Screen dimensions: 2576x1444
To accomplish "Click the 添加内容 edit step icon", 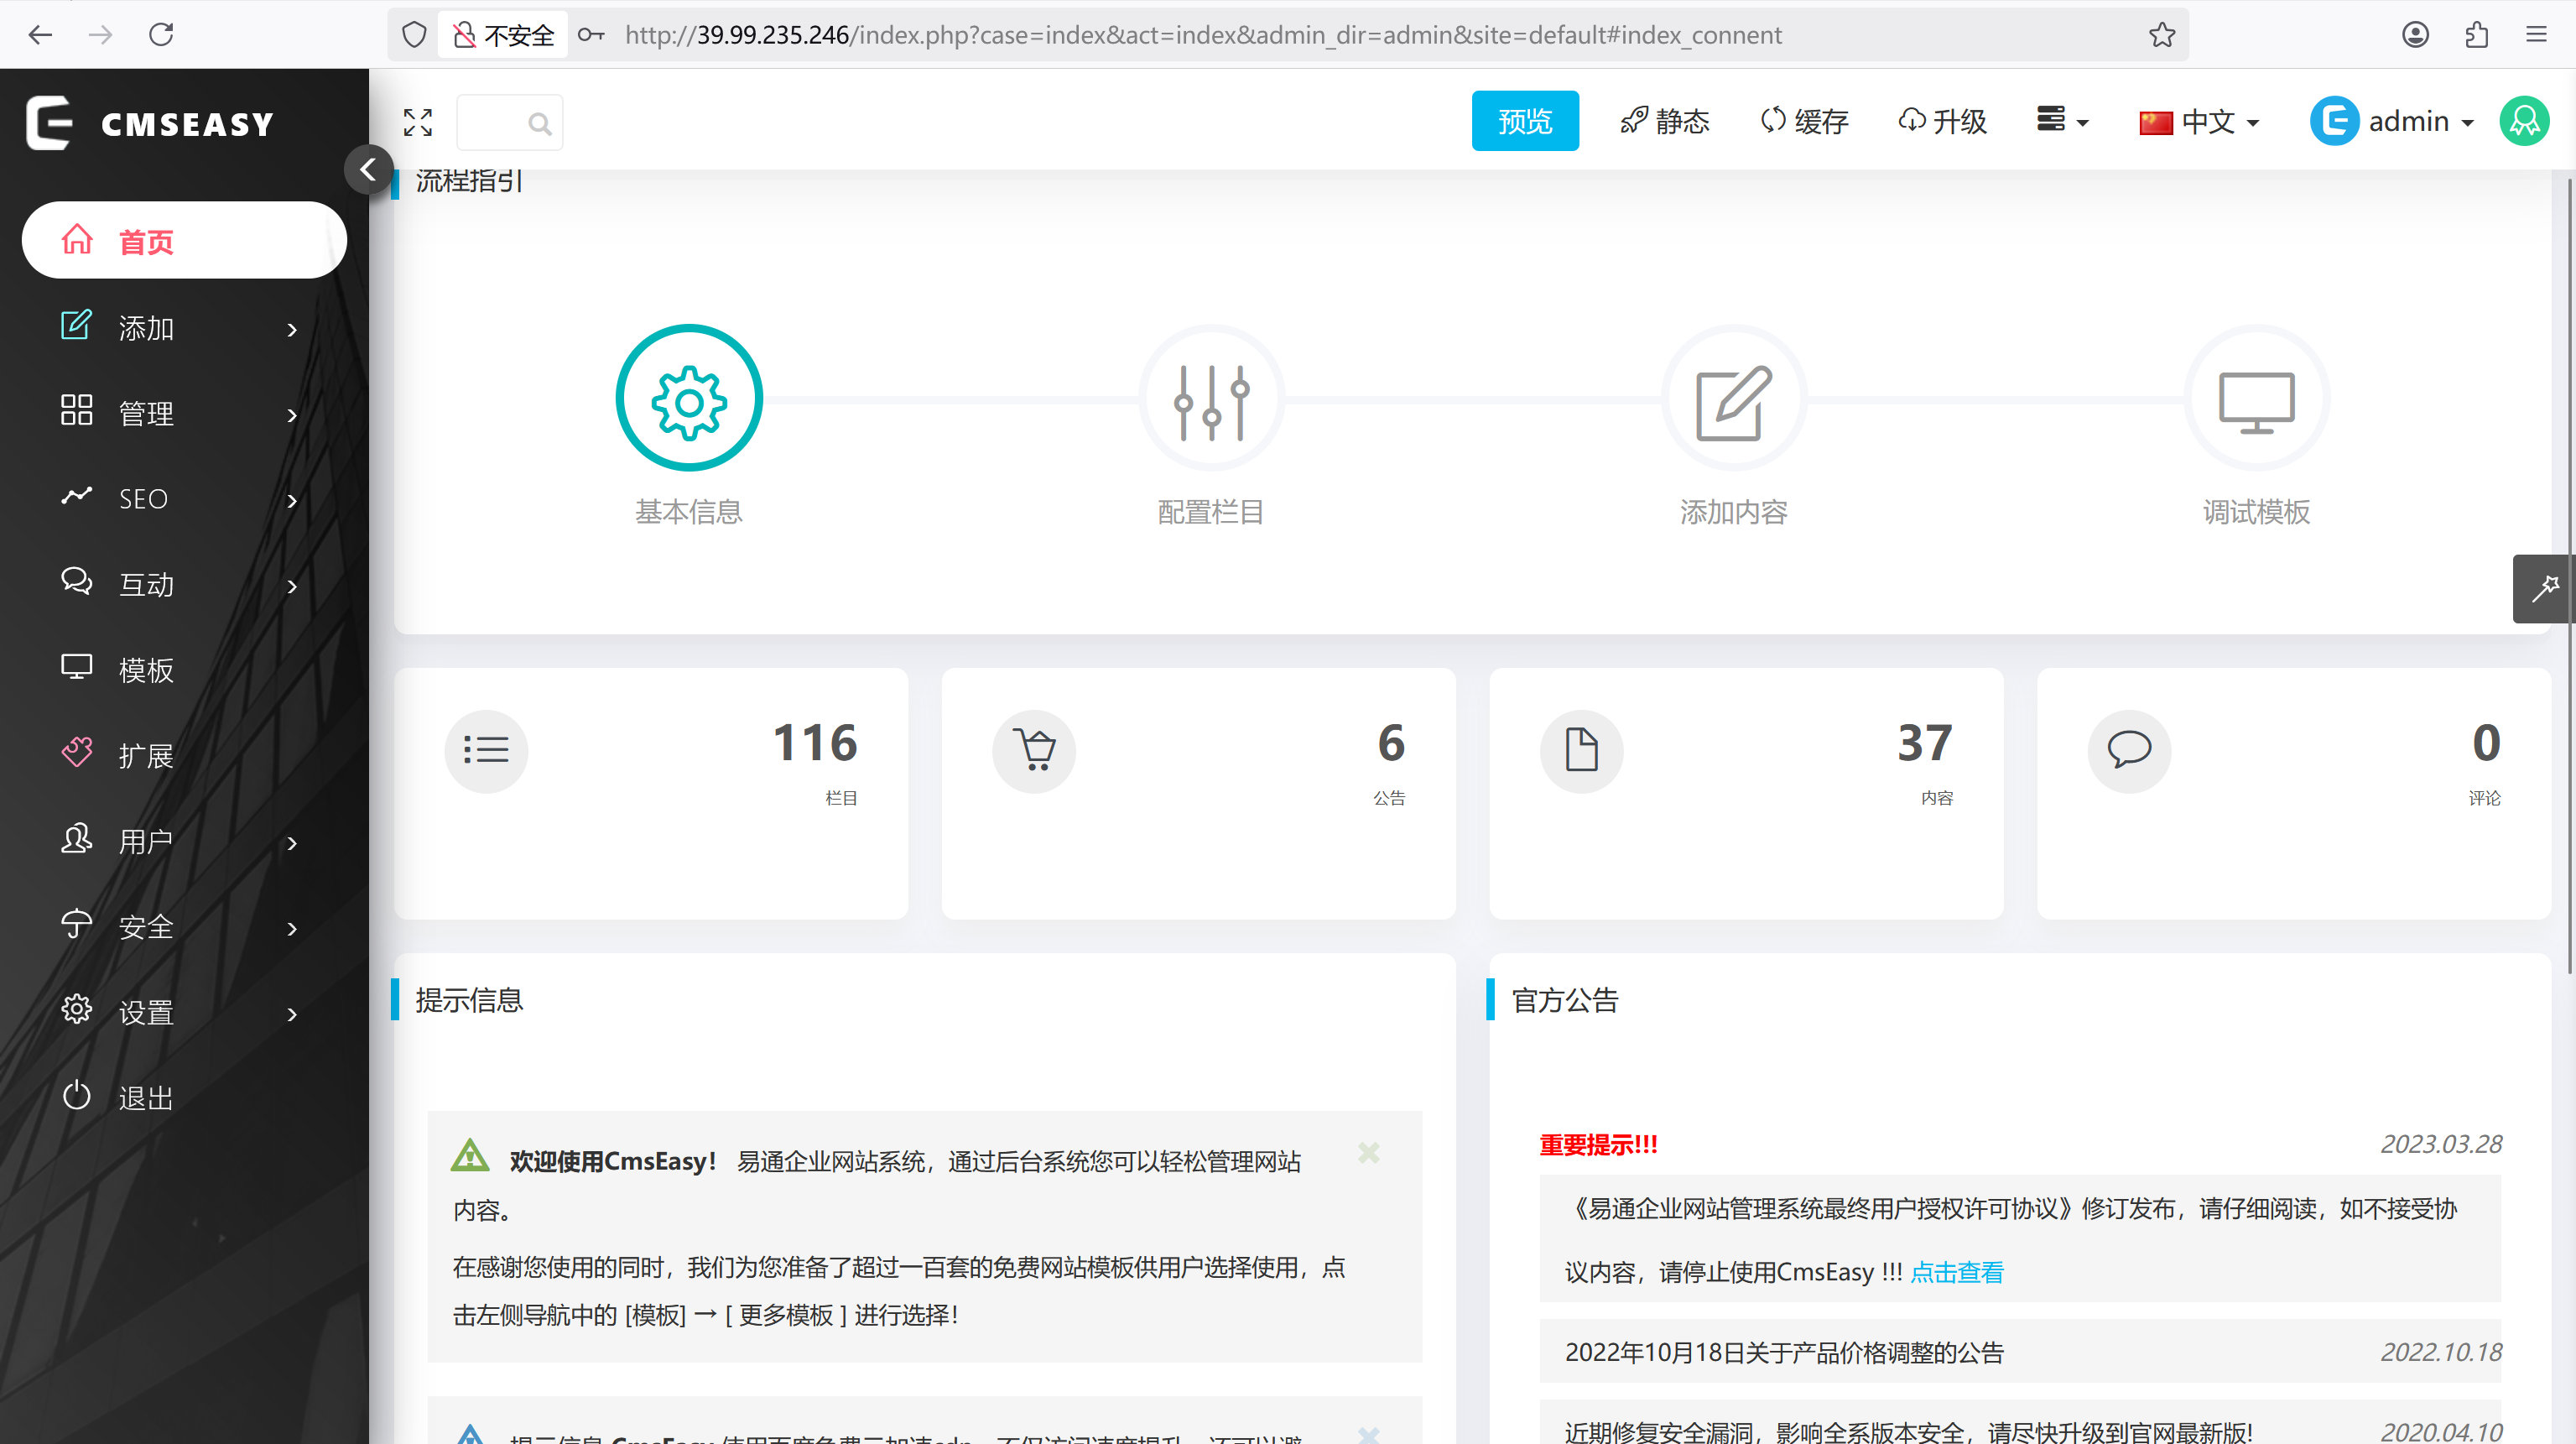I will (x=1734, y=399).
